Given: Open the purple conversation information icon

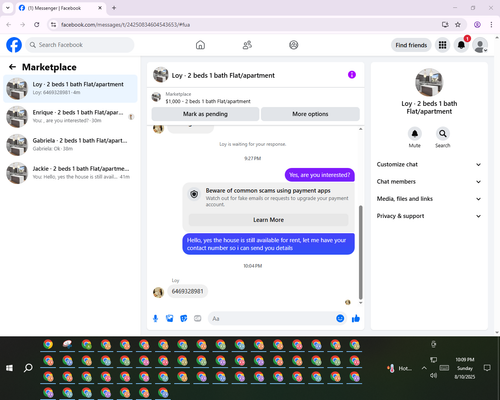Looking at the screenshot, I should [x=352, y=75].
